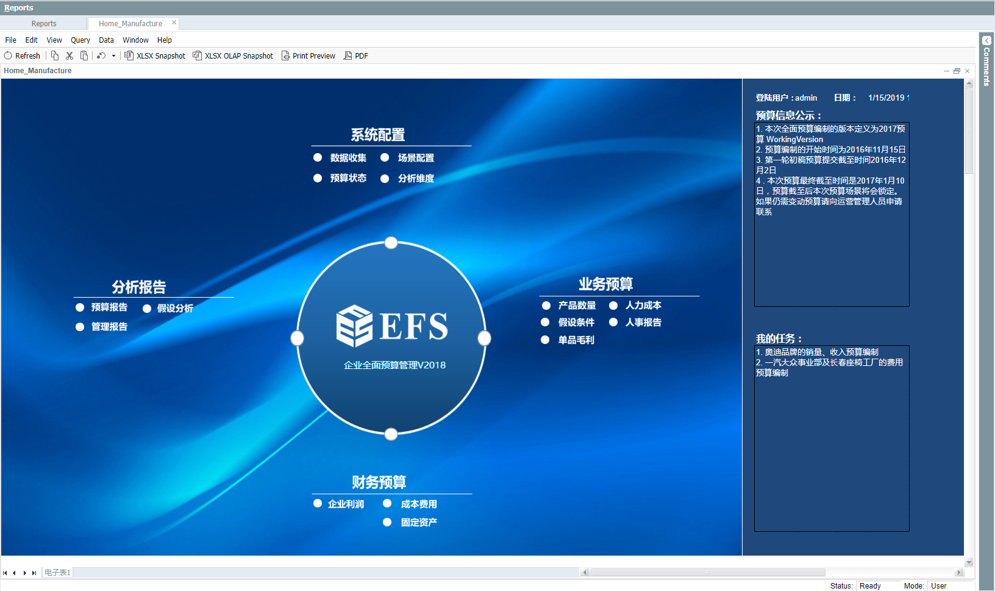Click the 分析报告 section heading
The width and height of the screenshot is (995, 591).
click(x=139, y=287)
